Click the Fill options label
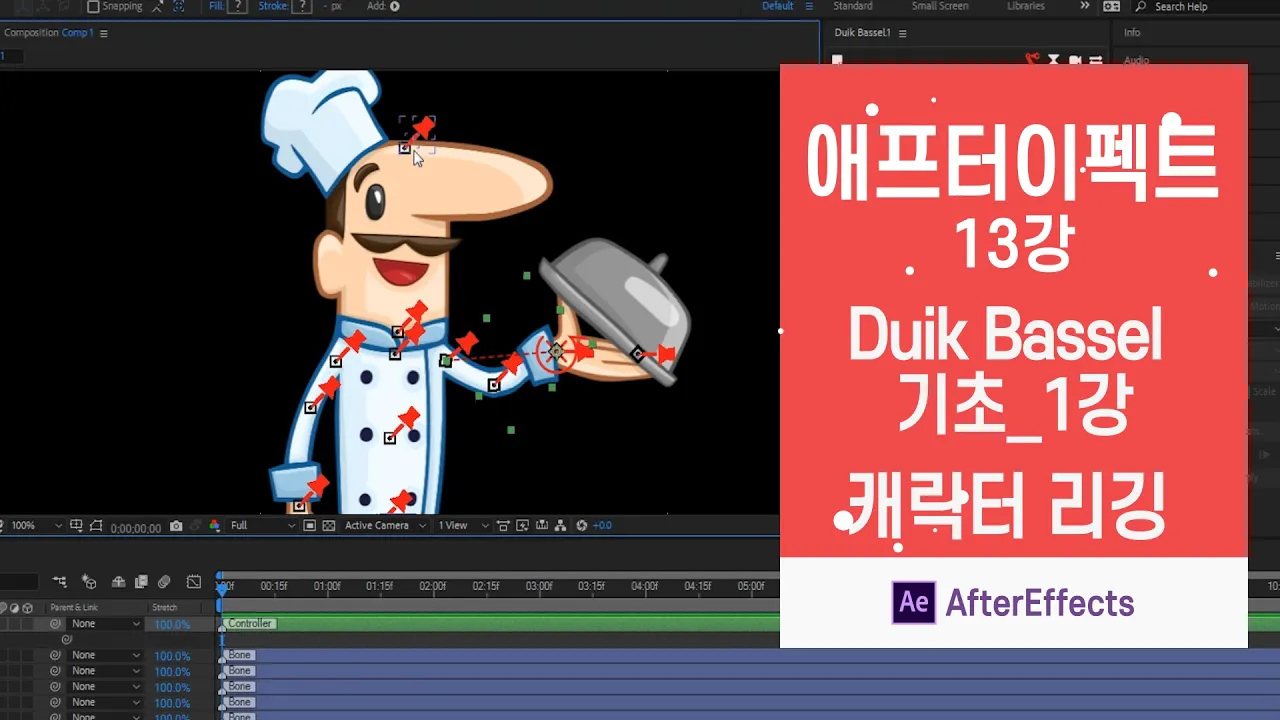The image size is (1280, 720). [x=216, y=6]
